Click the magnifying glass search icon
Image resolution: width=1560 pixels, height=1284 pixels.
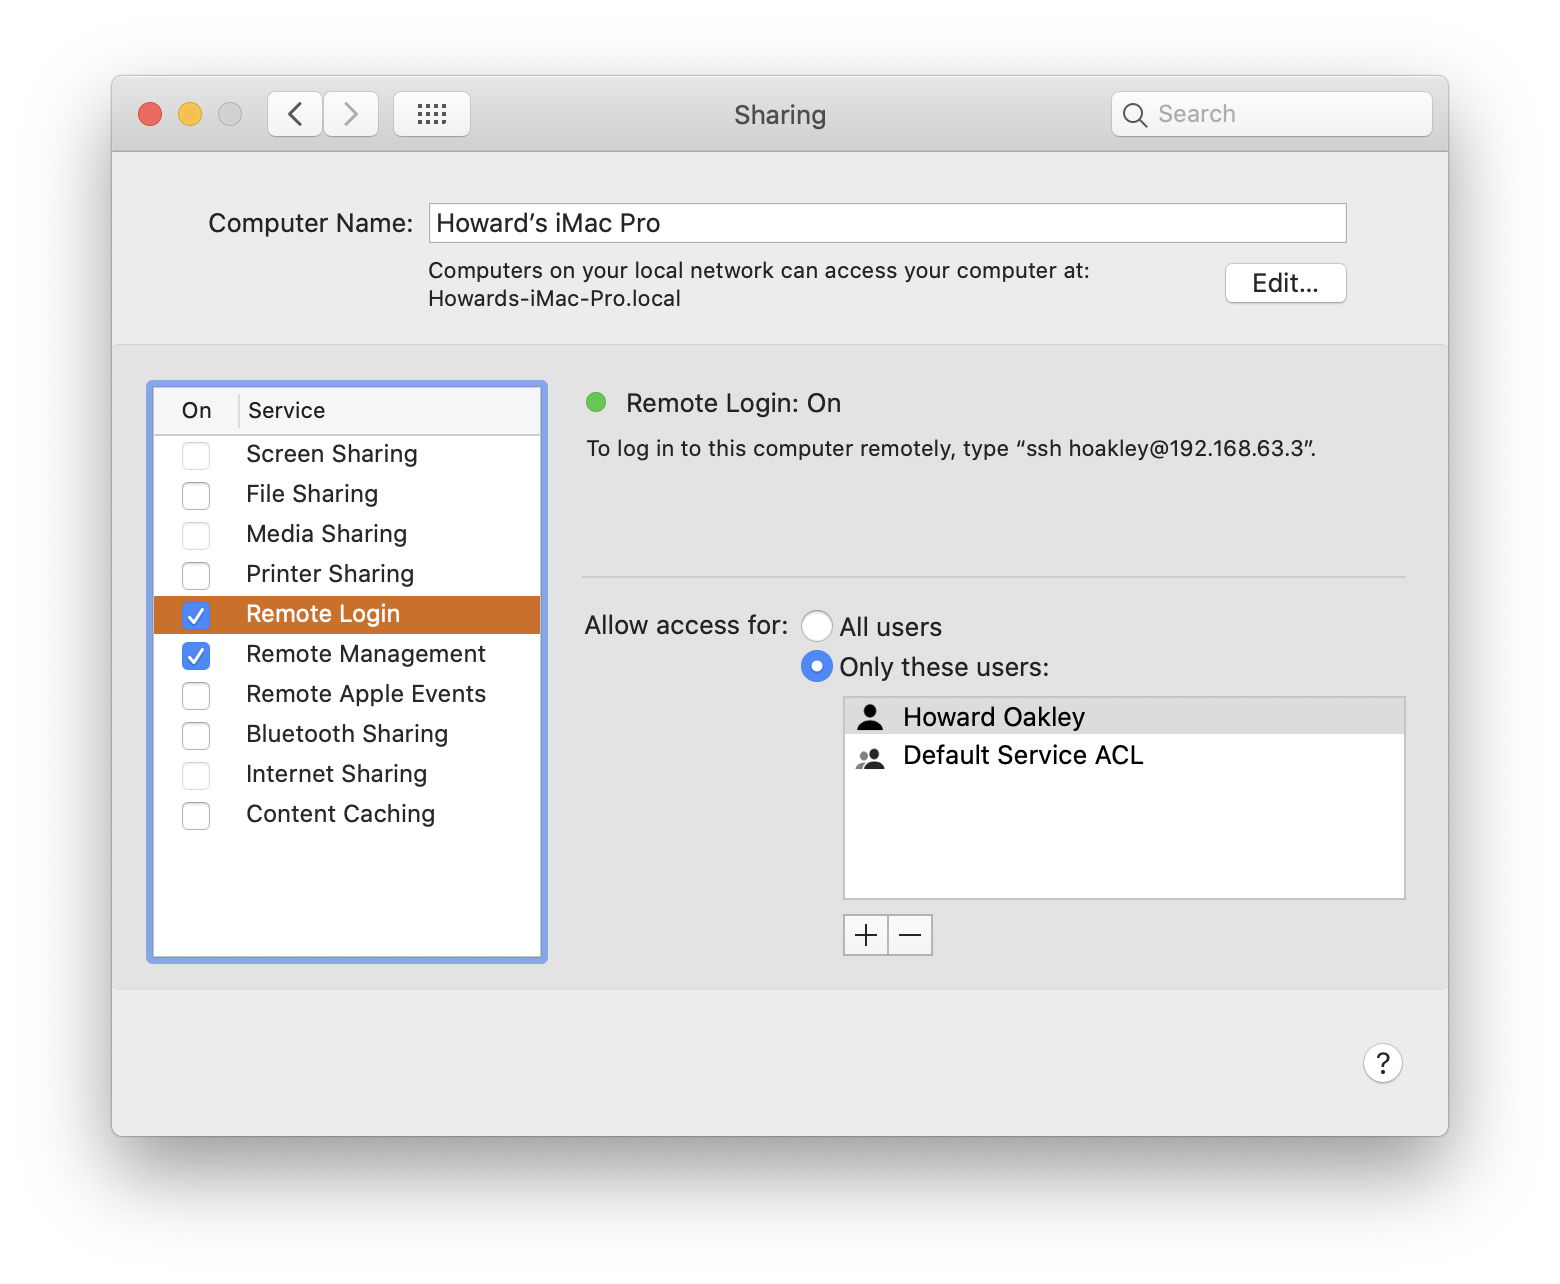1134,115
